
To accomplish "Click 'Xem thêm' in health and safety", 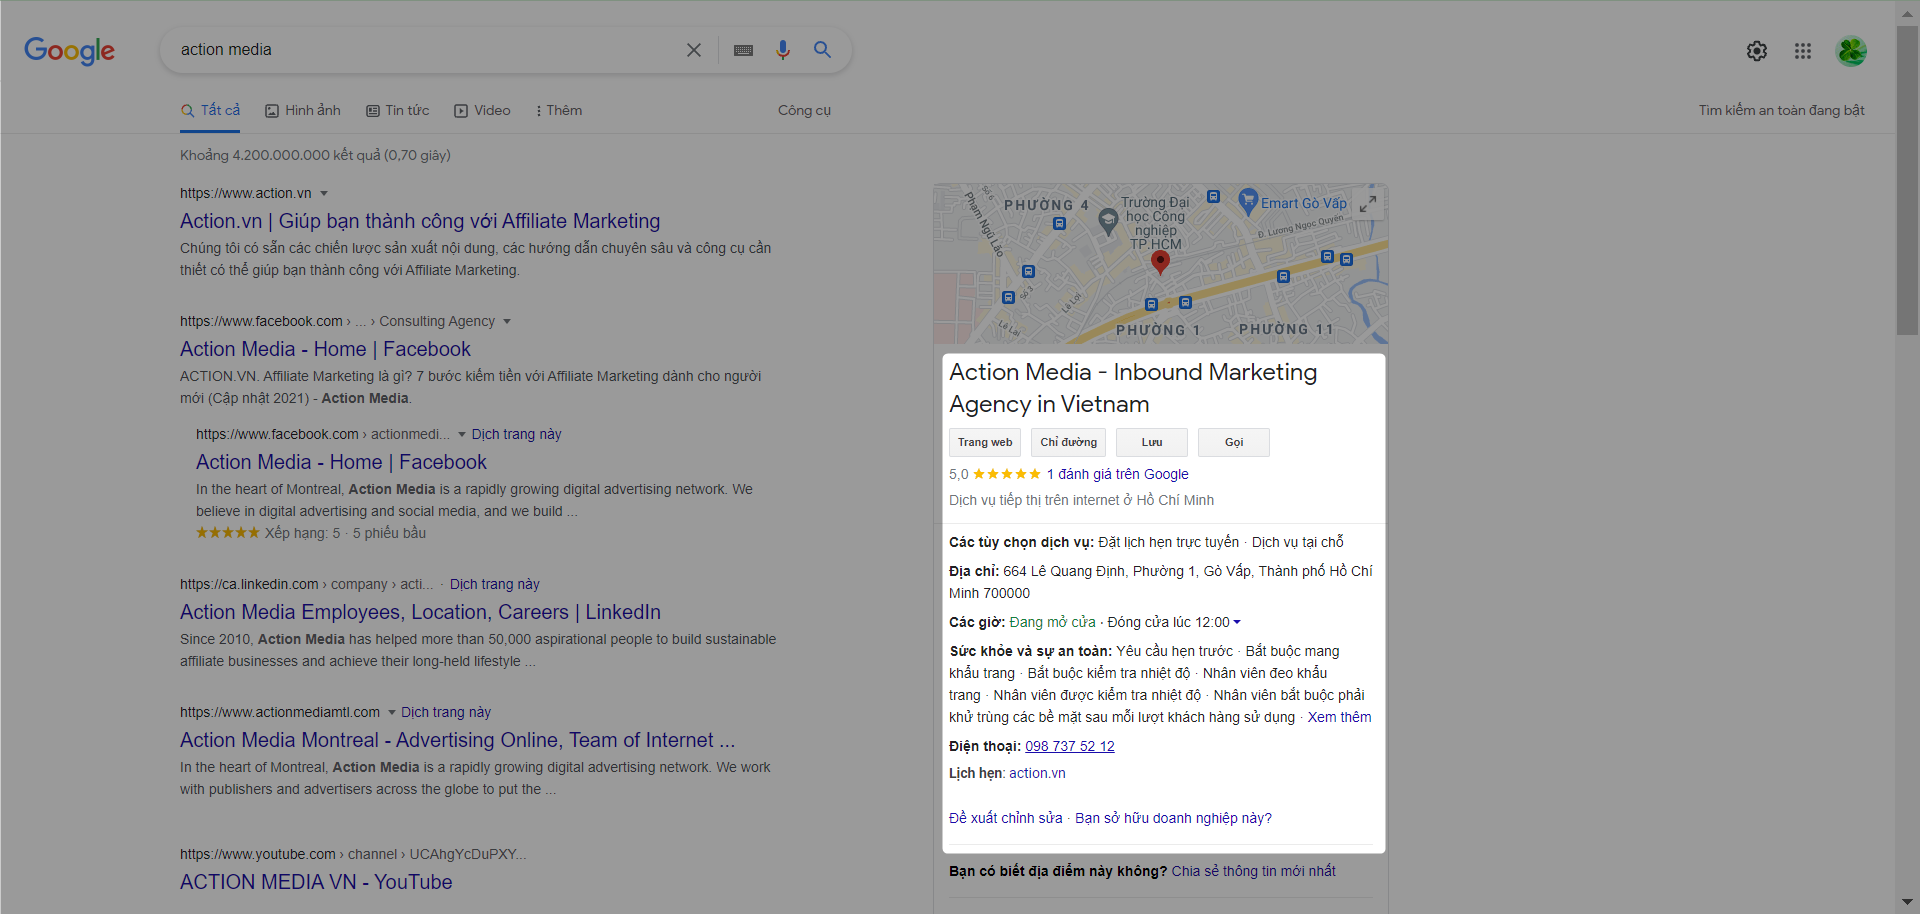I will pos(1339,717).
